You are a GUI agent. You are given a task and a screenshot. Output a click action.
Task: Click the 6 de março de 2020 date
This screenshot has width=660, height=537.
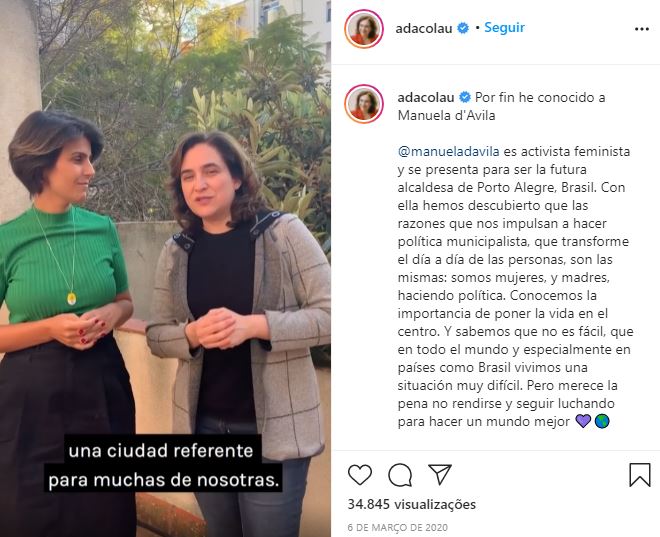coord(398,527)
